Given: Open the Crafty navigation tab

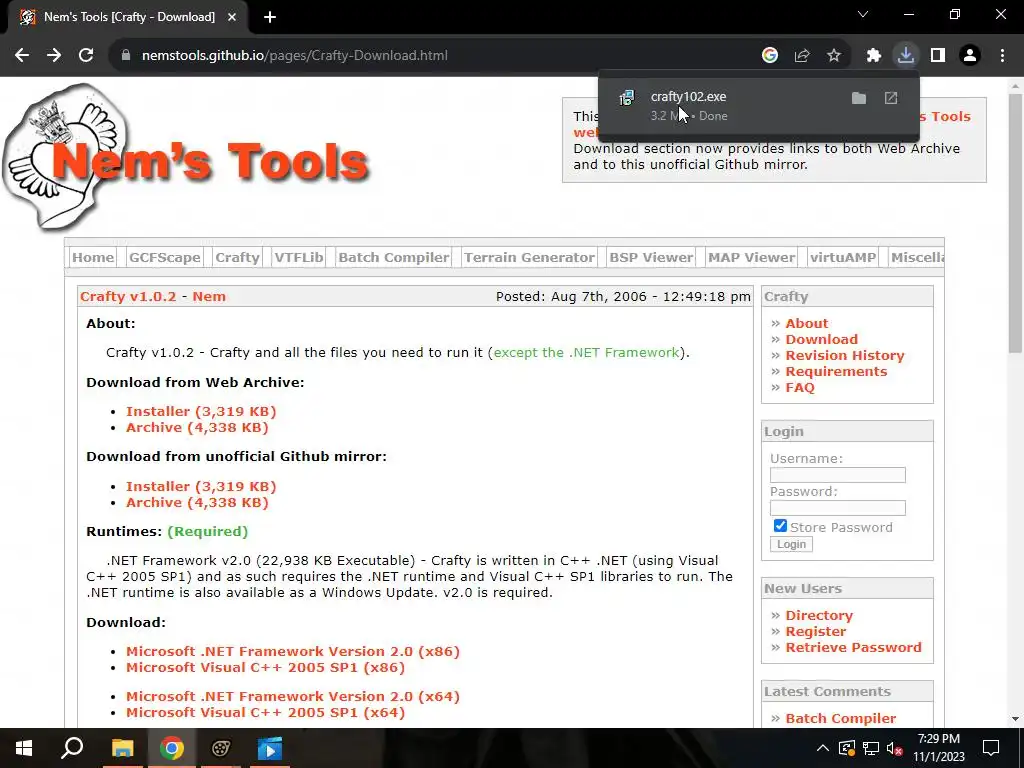Looking at the screenshot, I should (237, 257).
